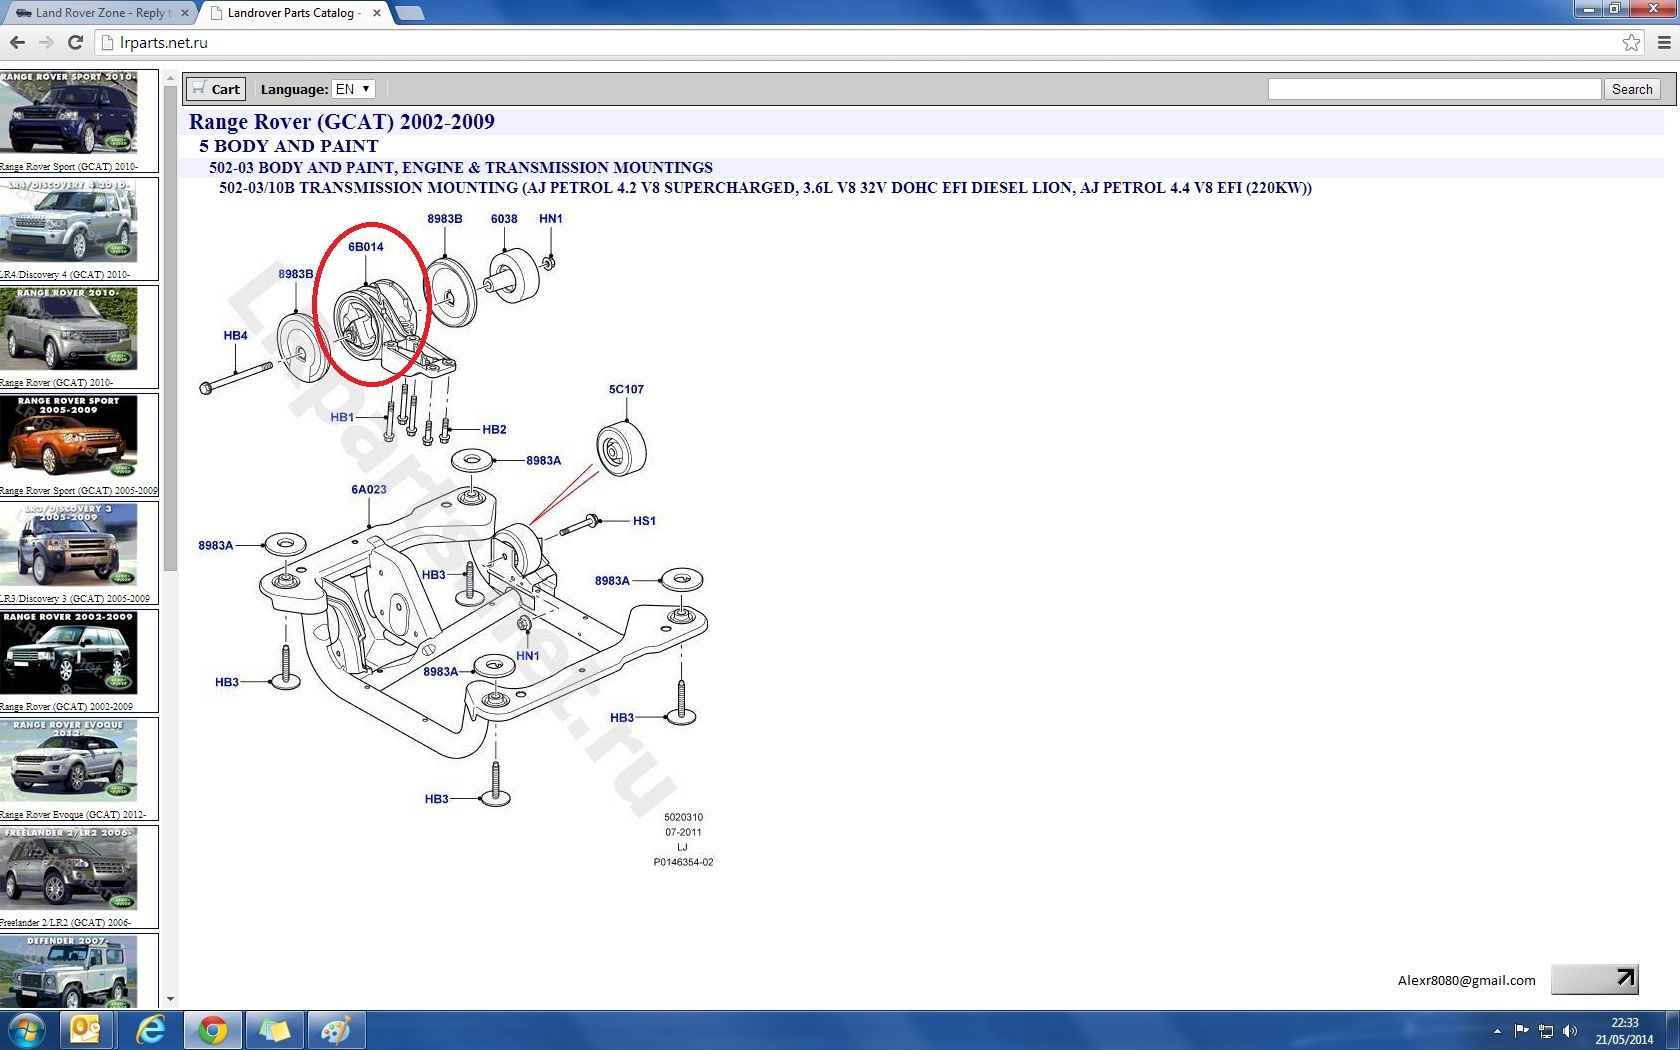Open a new browser tab

(x=410, y=13)
